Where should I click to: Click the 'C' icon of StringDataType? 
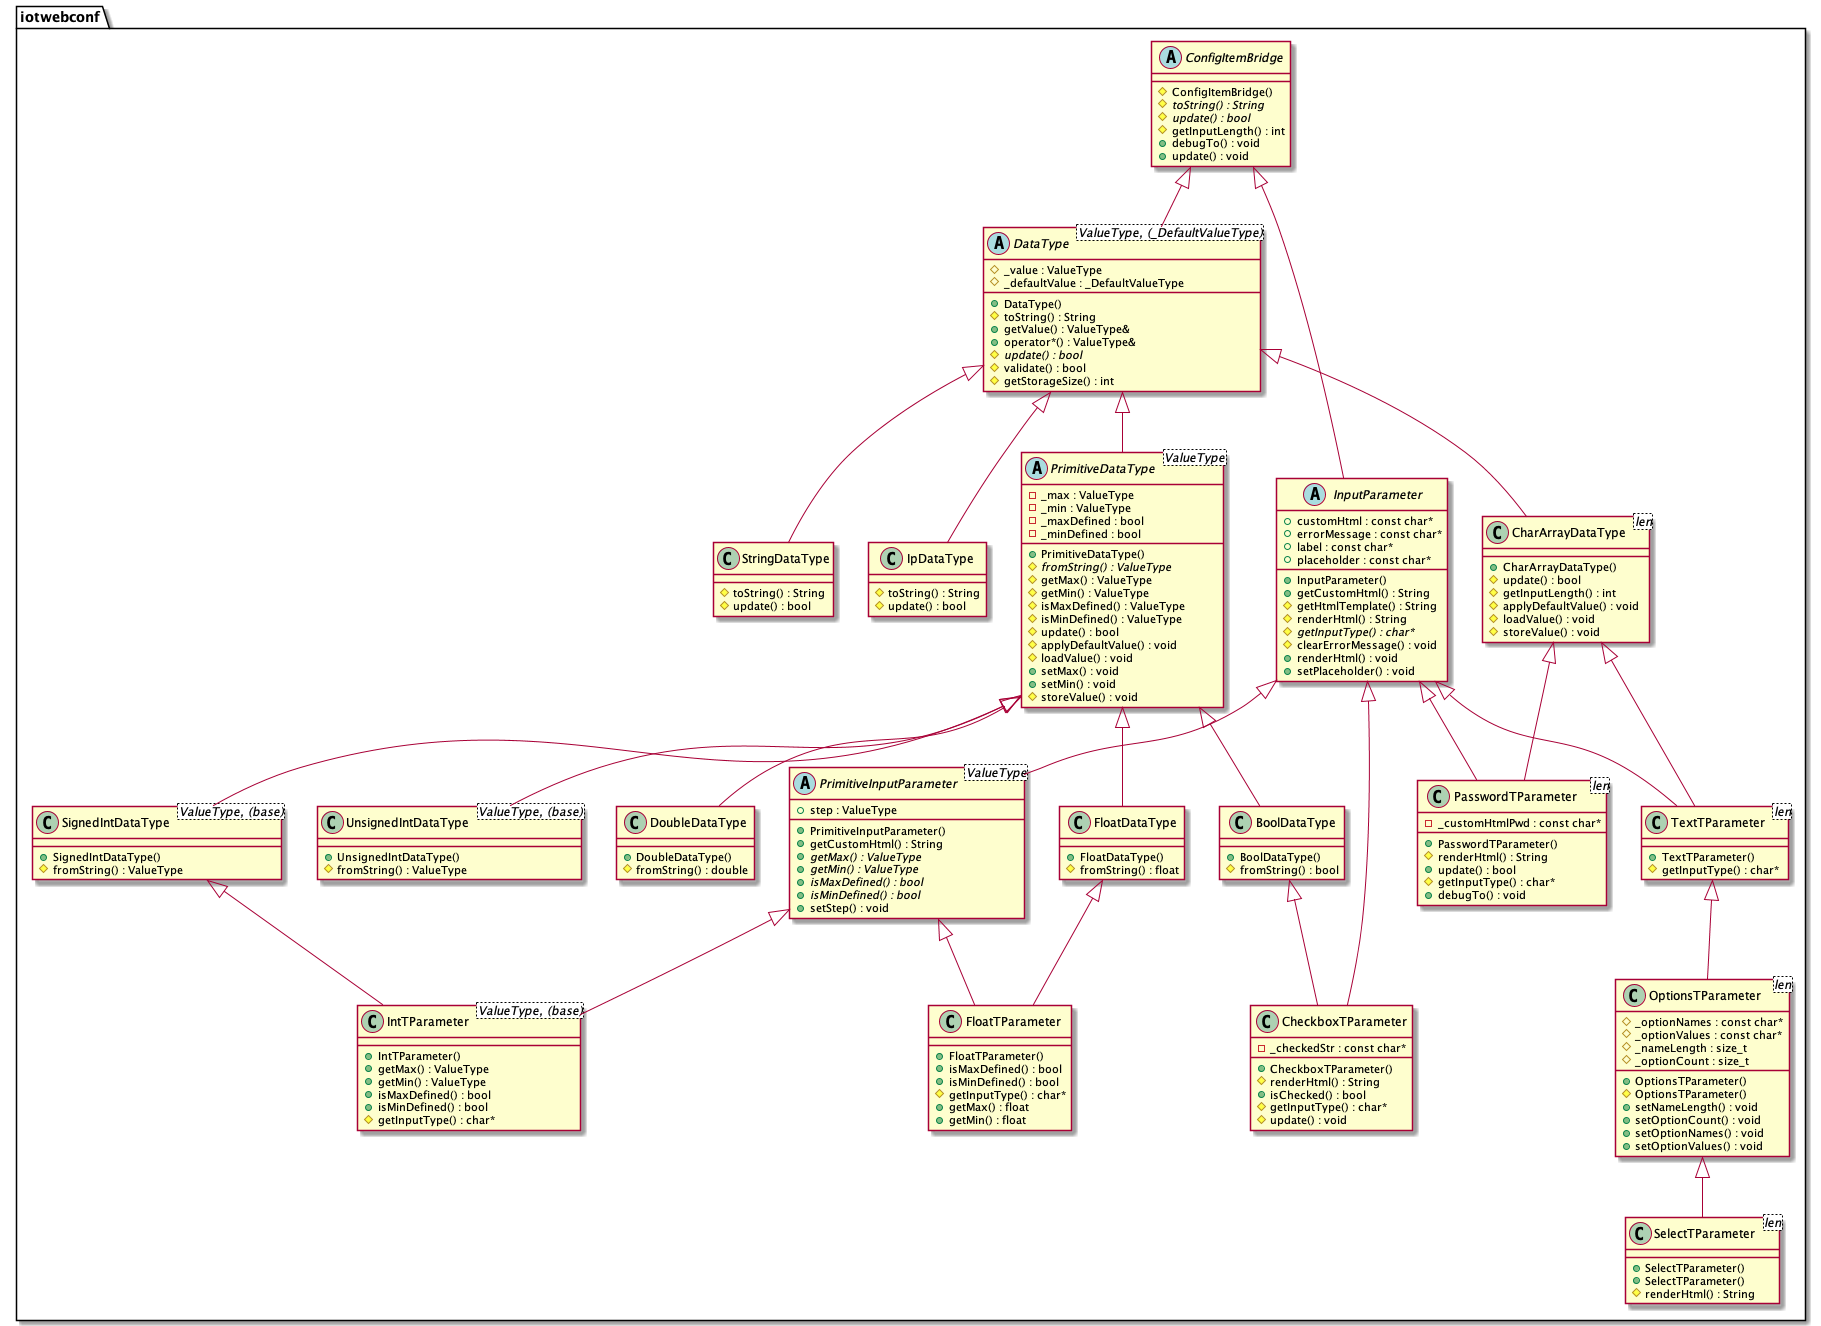(727, 559)
